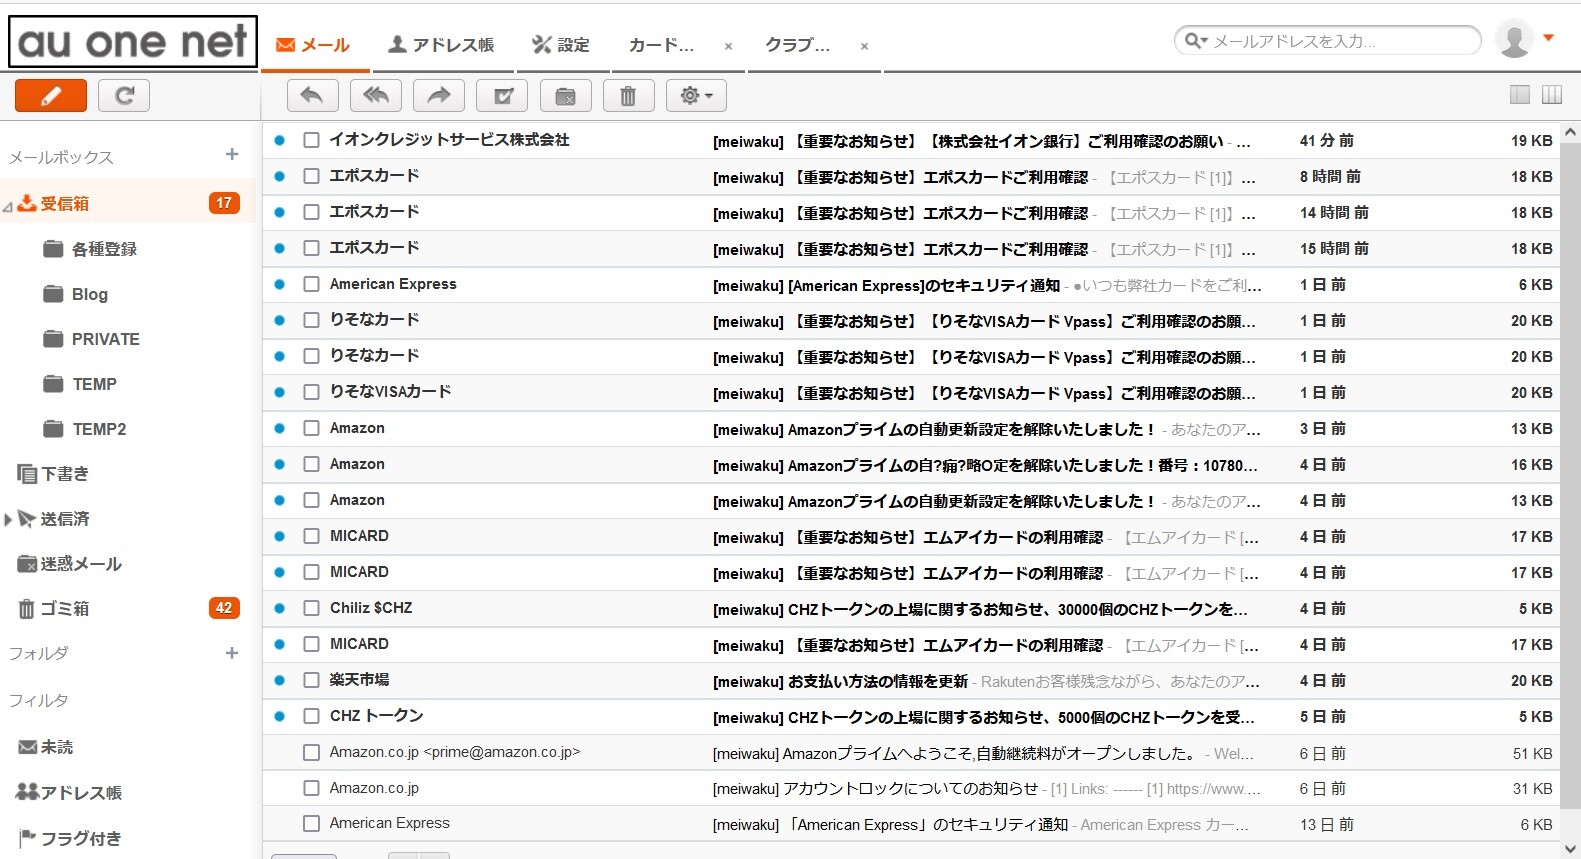
Task: Show 未読 unread mail filter
Action: 57,747
